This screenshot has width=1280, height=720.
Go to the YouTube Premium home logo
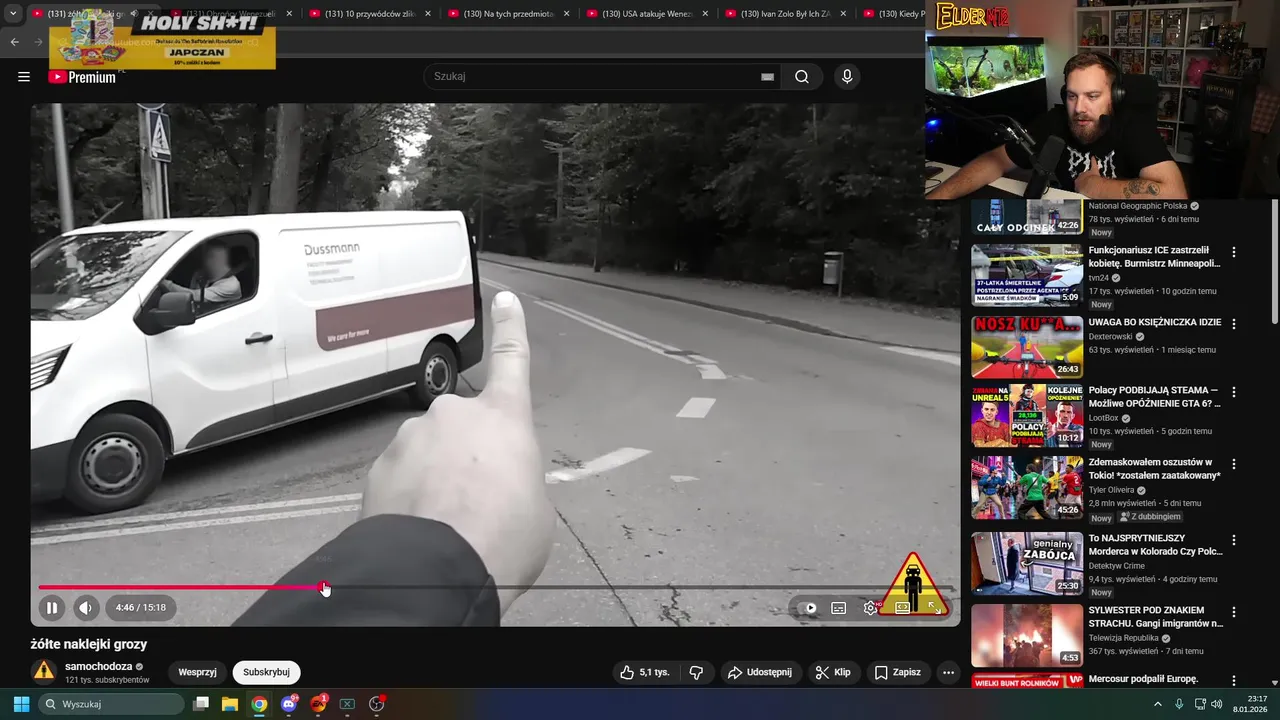pos(82,77)
